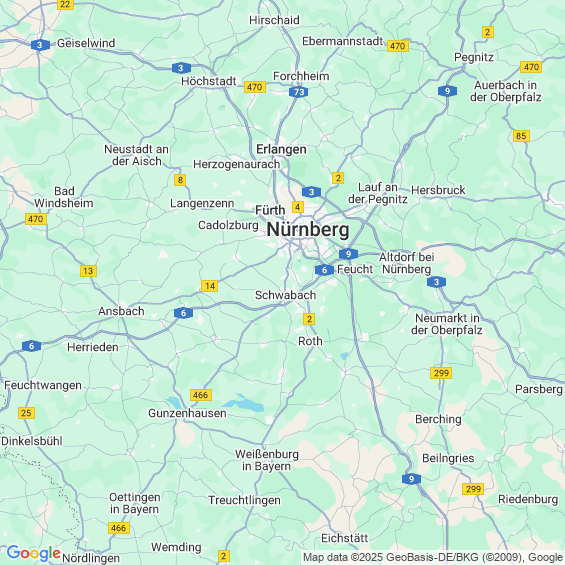Select the Nürnberg city label
565x565 pixels.
308,230
